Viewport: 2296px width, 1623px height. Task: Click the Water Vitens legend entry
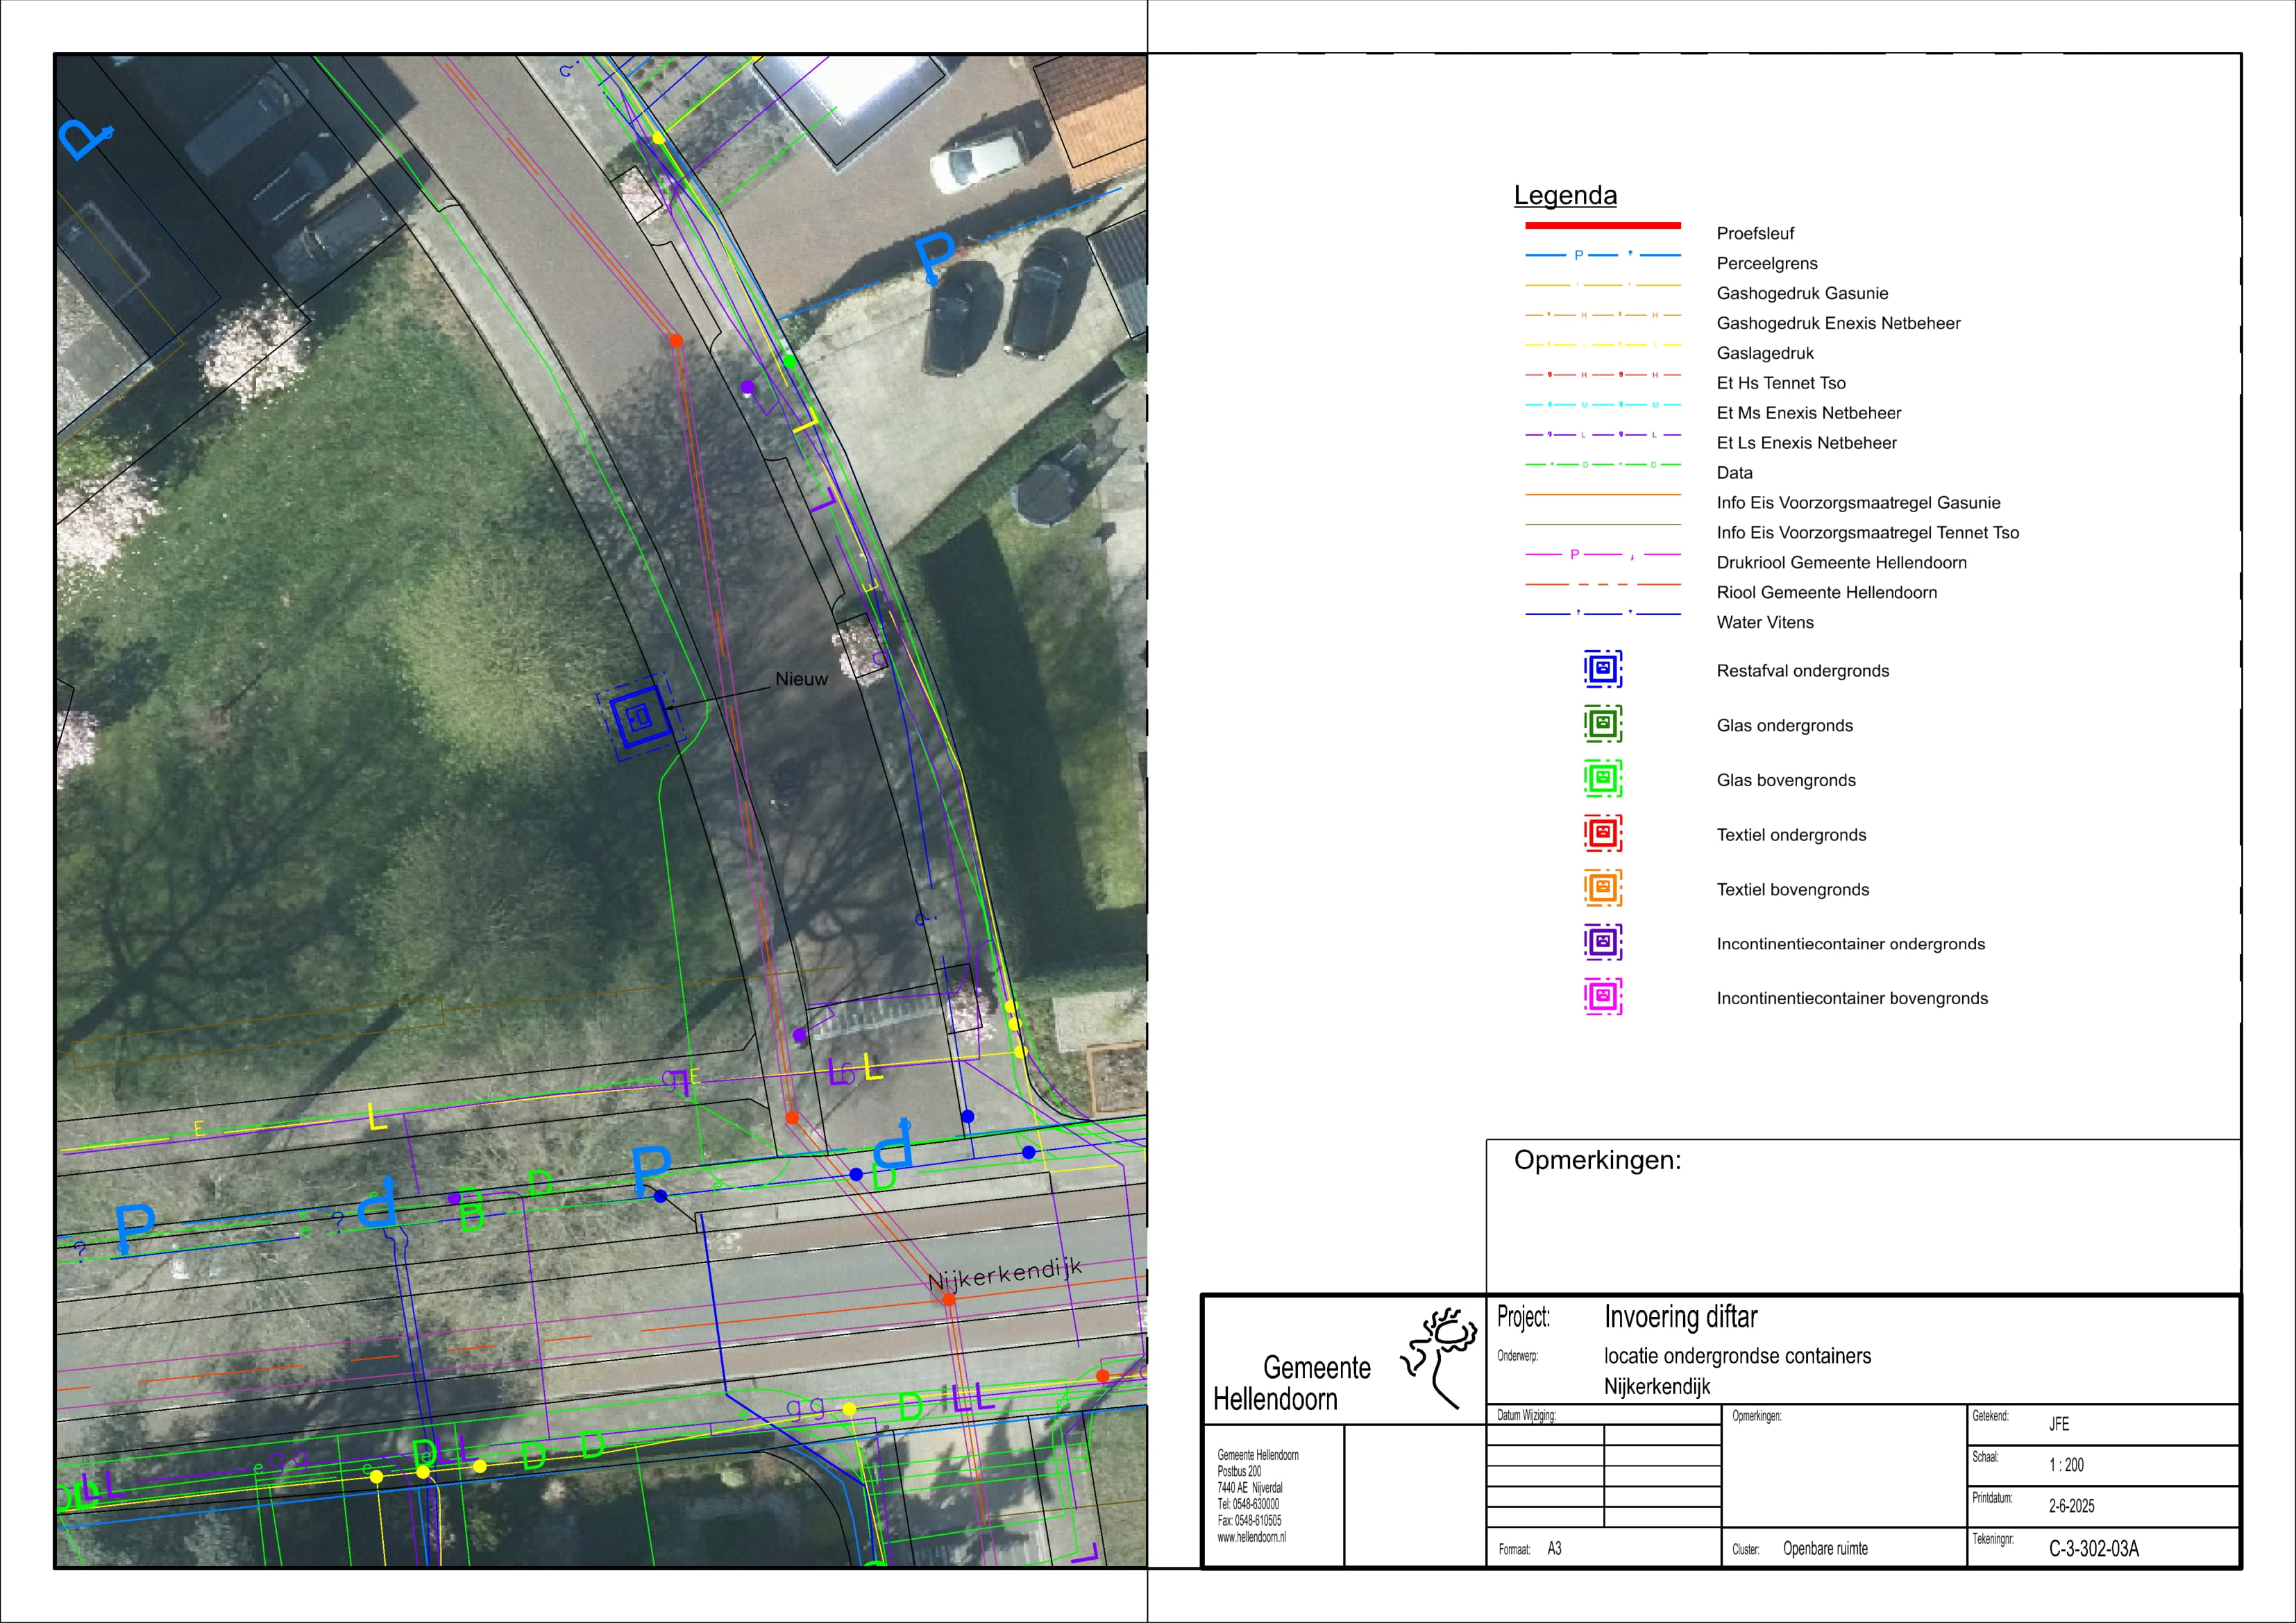pos(1764,622)
